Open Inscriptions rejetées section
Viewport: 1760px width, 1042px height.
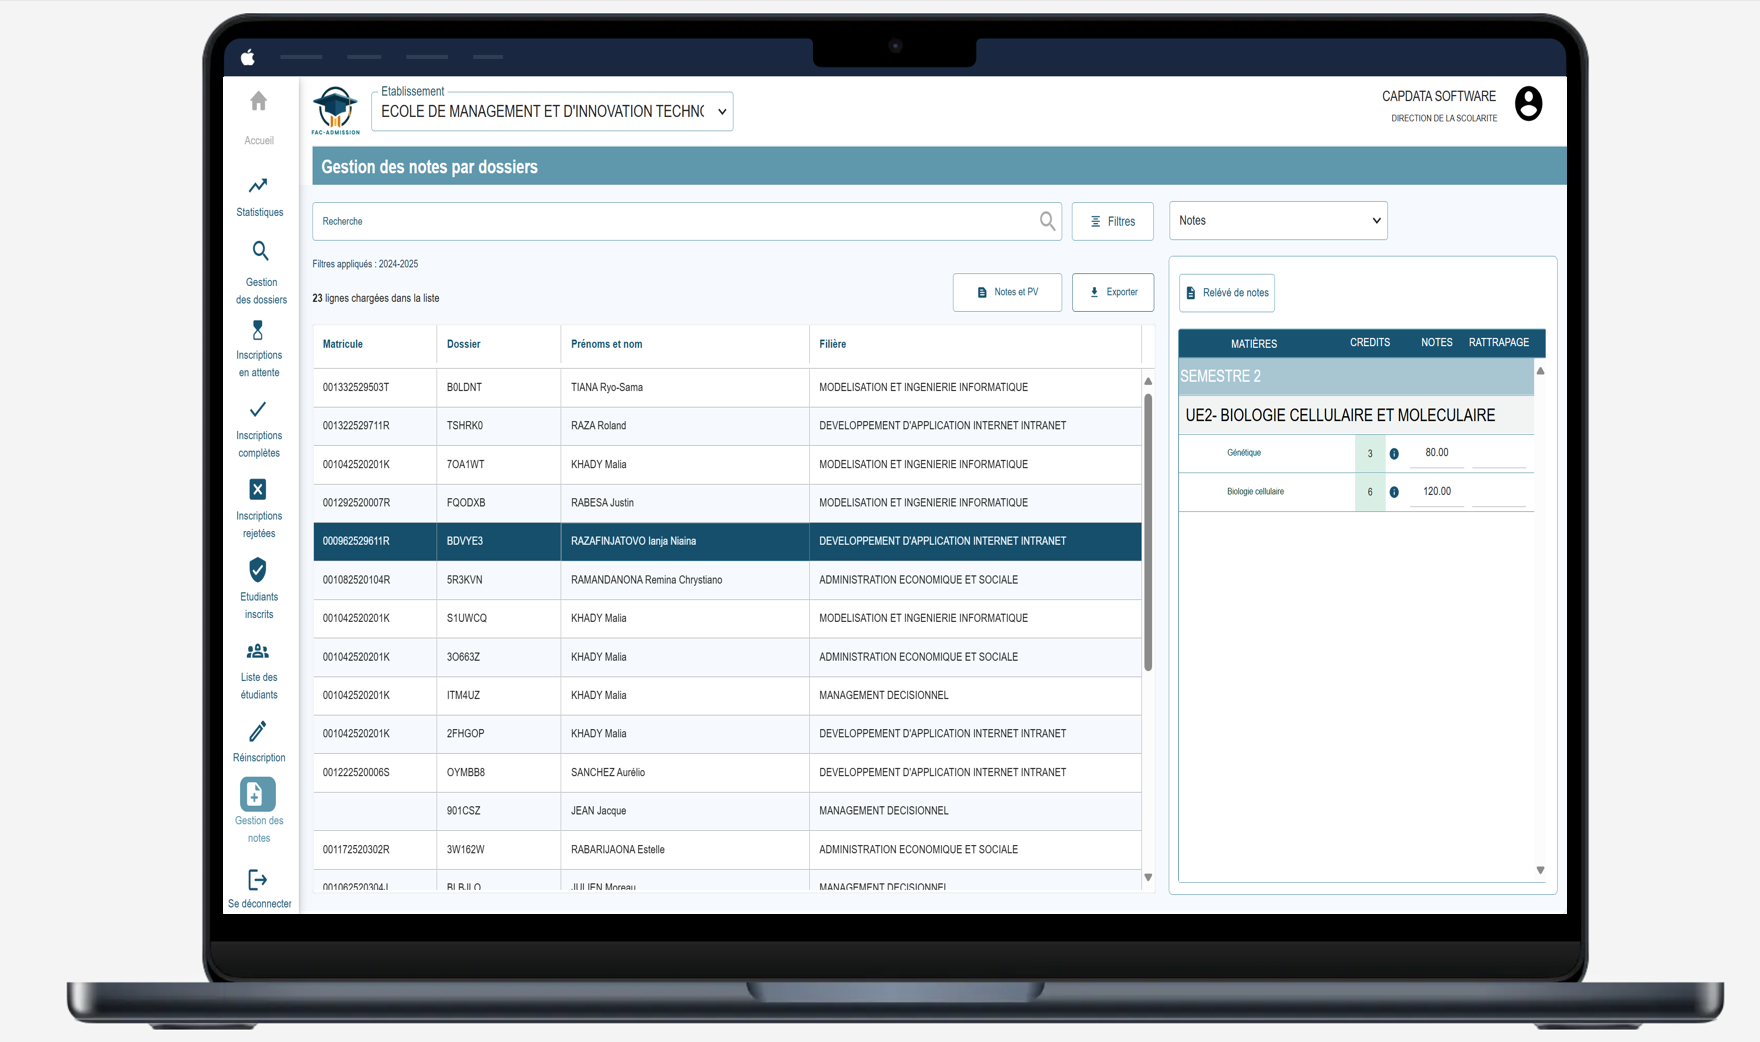point(258,490)
